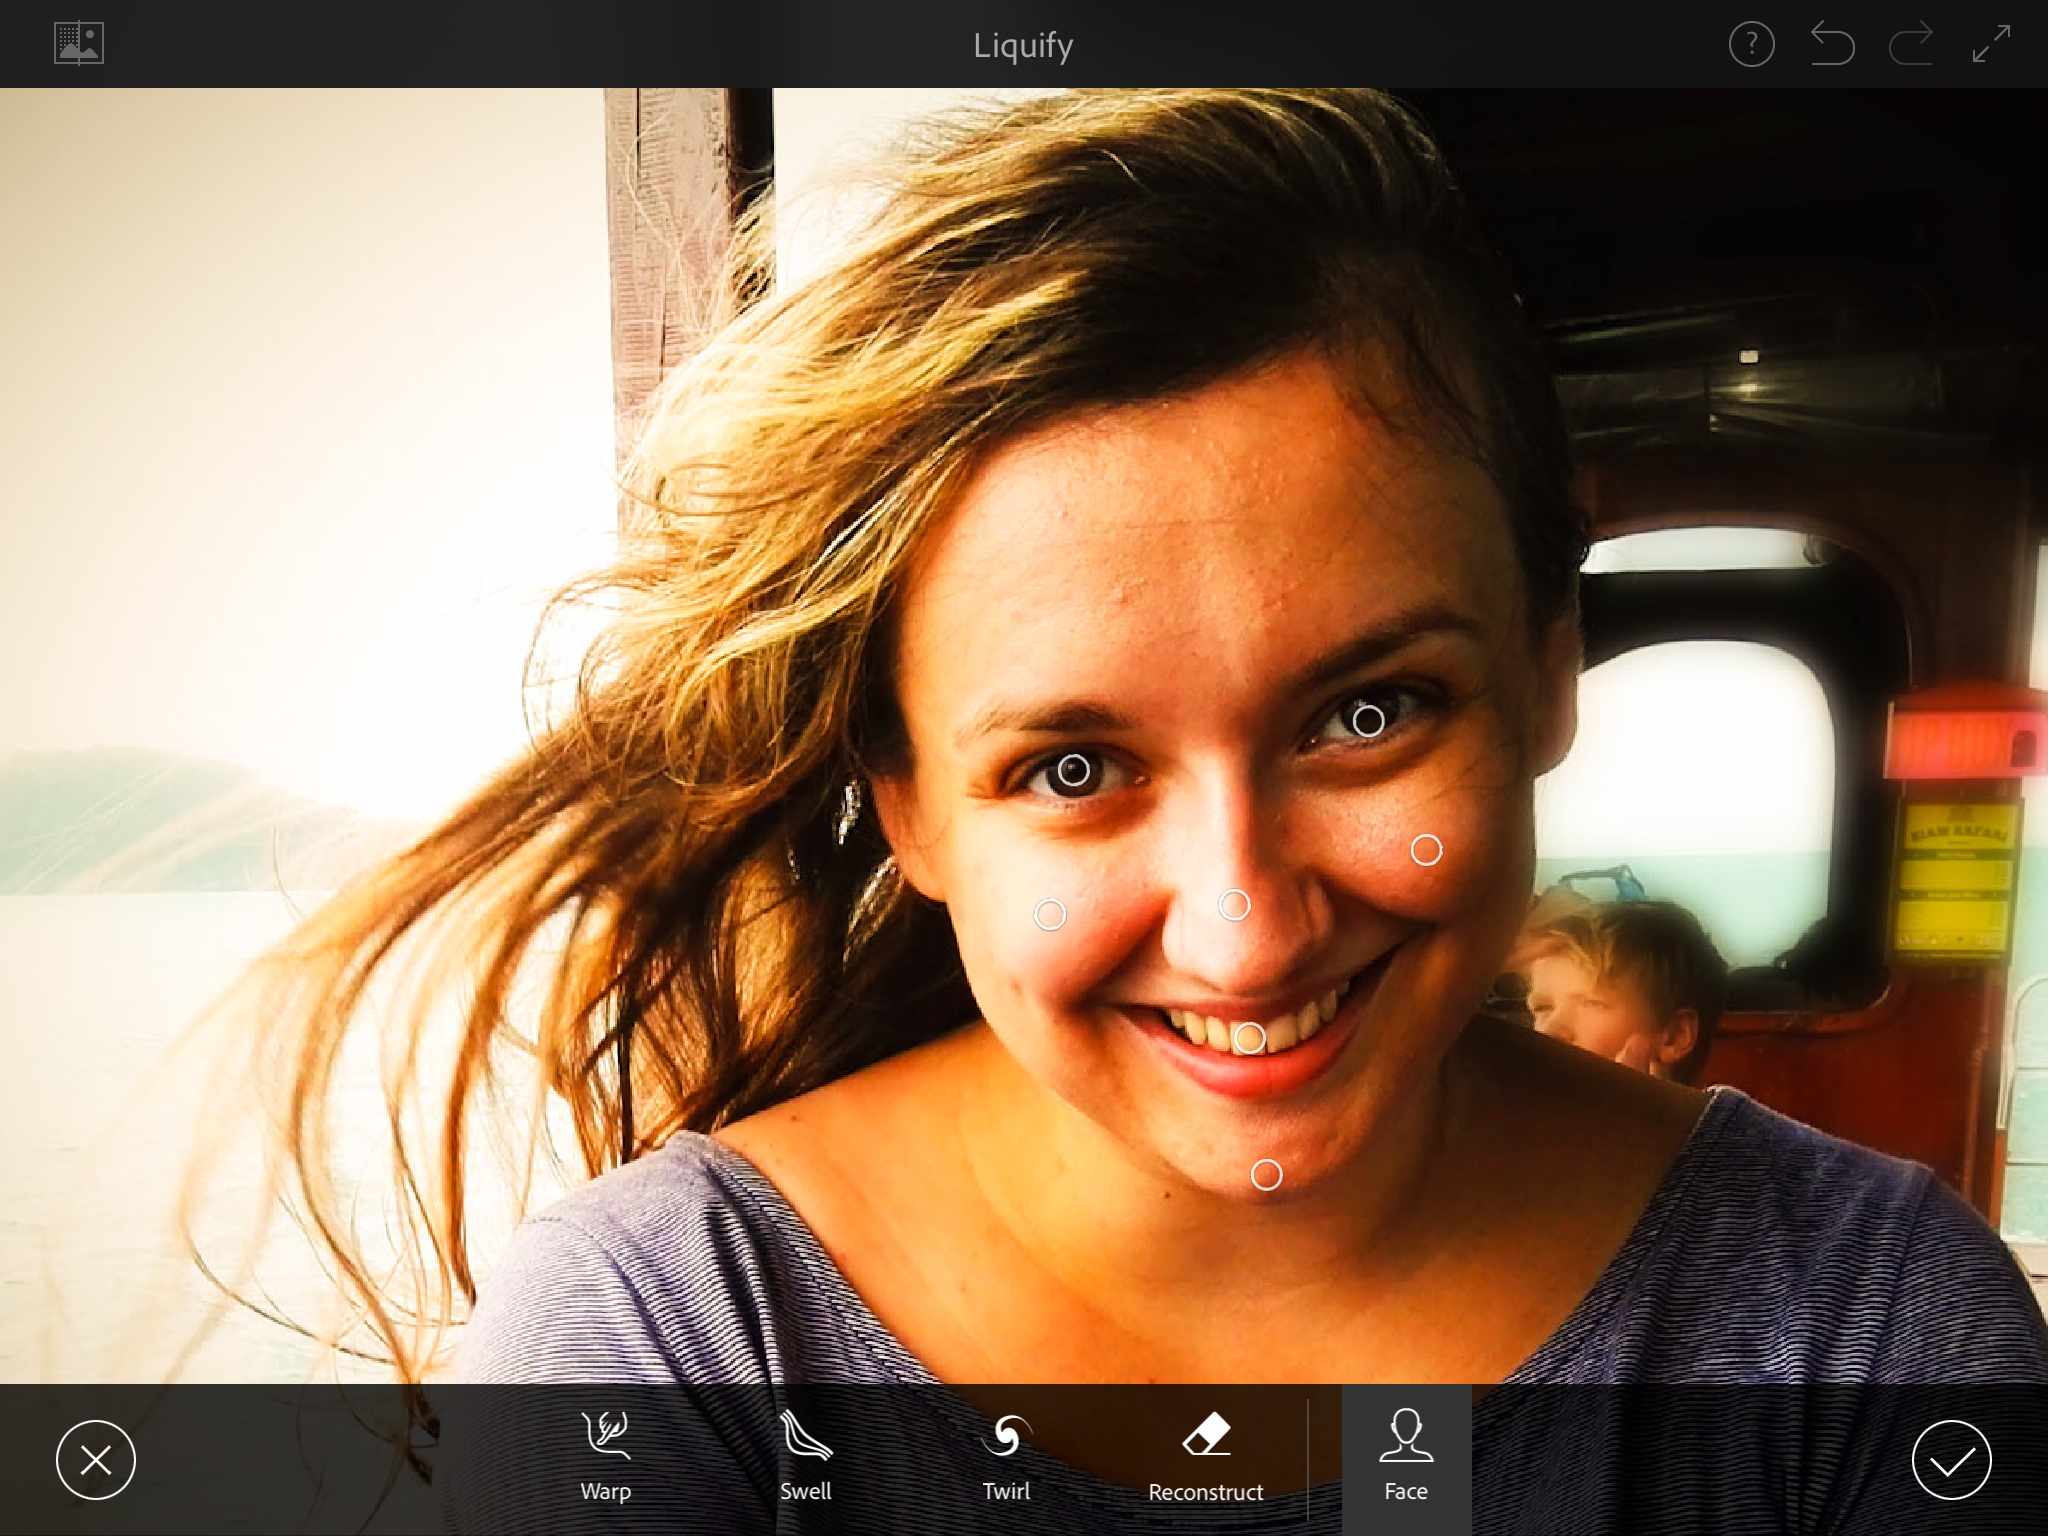Select the Twirl tool
The height and width of the screenshot is (1536, 2048).
1005,1457
